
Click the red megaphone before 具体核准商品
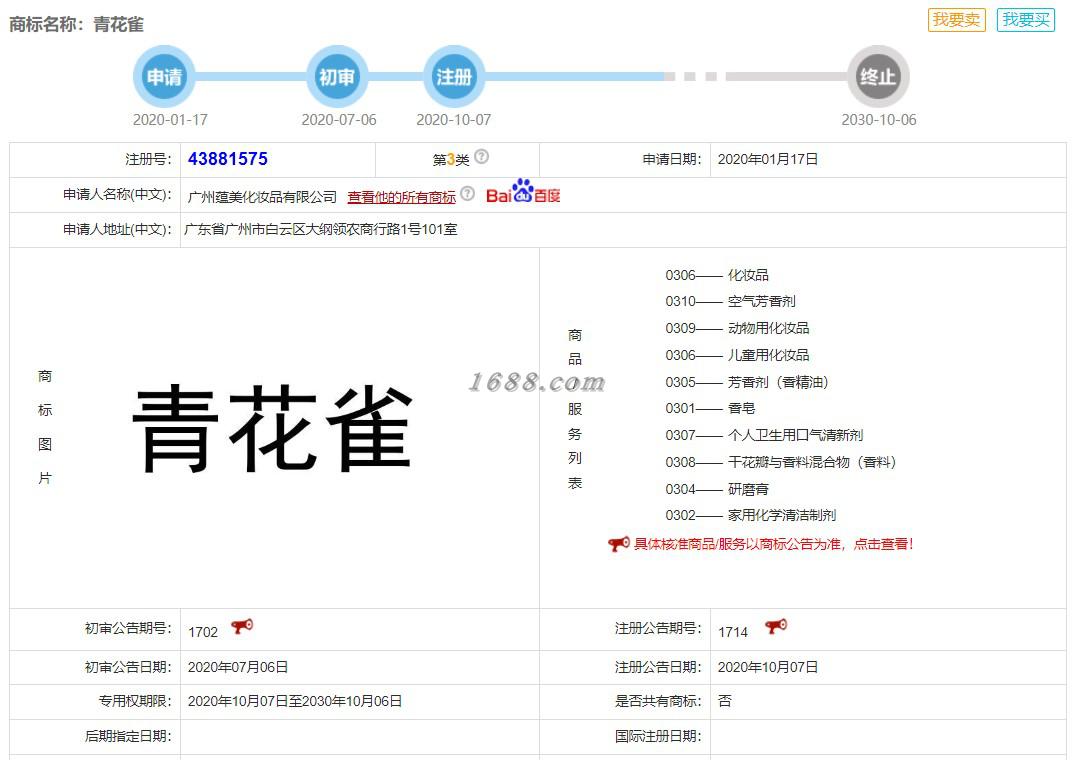pos(619,544)
